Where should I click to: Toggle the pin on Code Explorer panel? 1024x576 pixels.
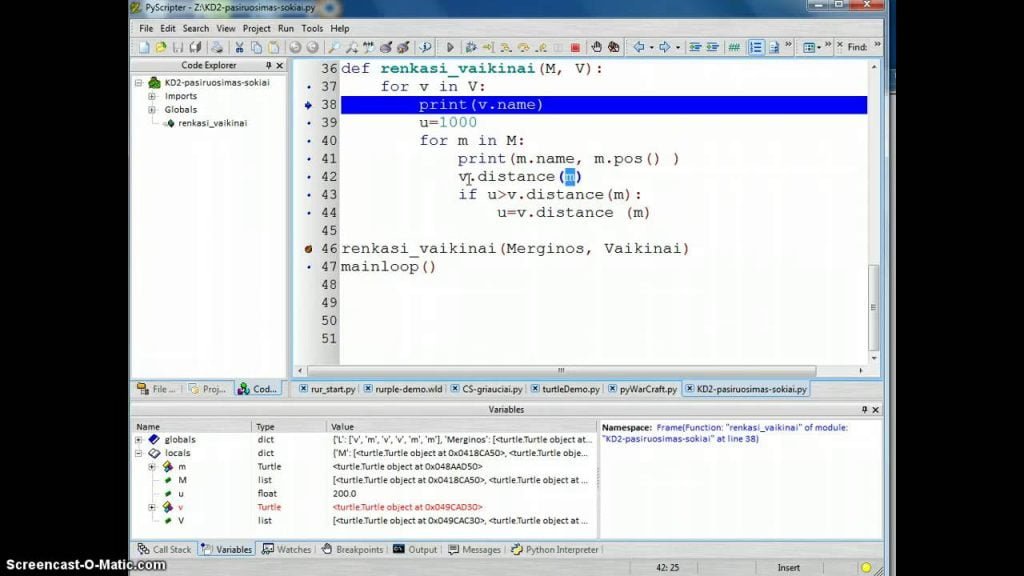(268, 65)
